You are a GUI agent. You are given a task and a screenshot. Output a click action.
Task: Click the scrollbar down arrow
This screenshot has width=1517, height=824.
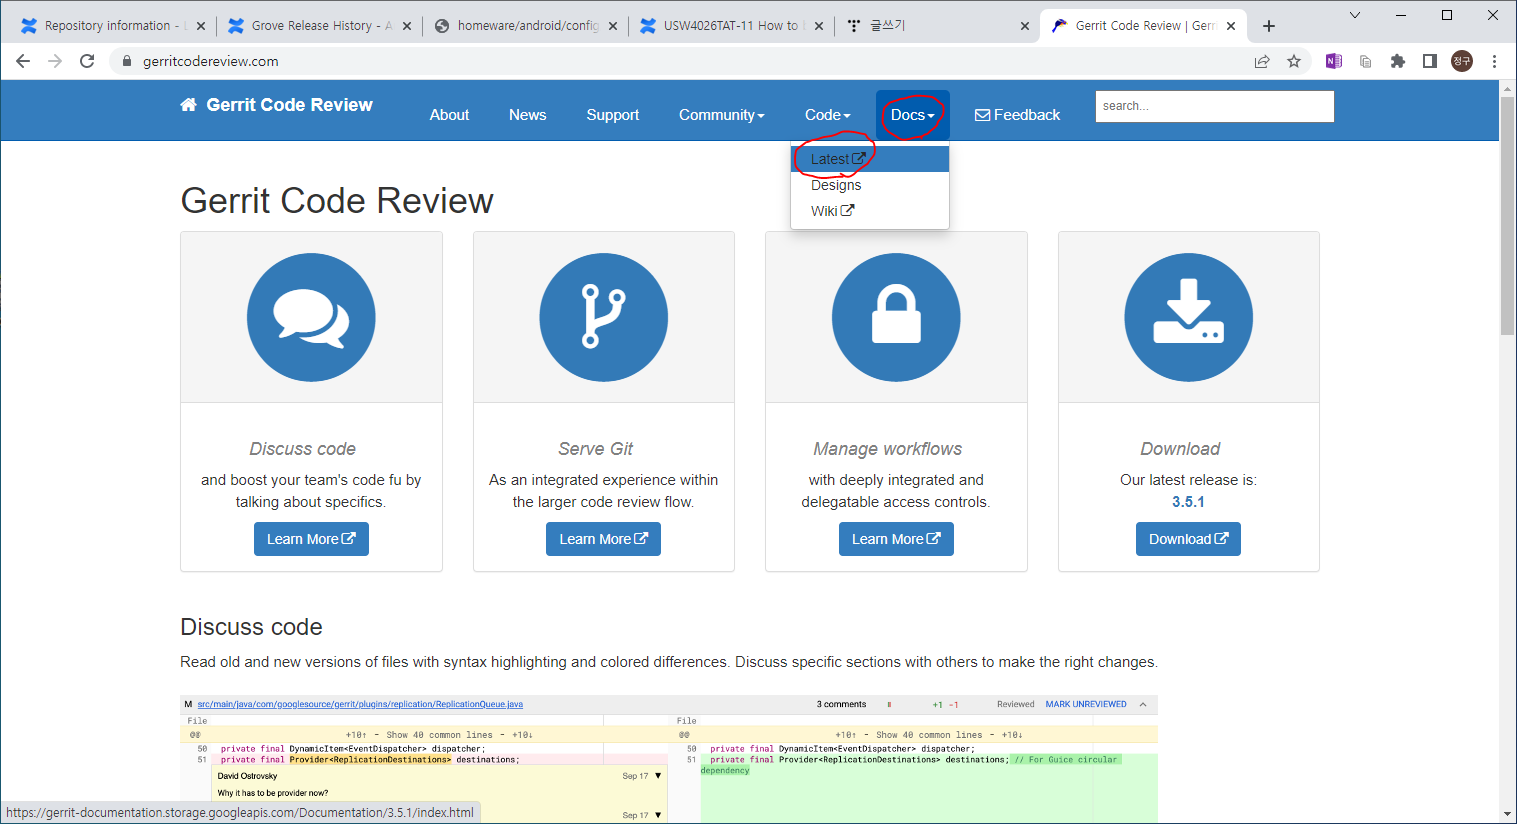pos(1508,815)
